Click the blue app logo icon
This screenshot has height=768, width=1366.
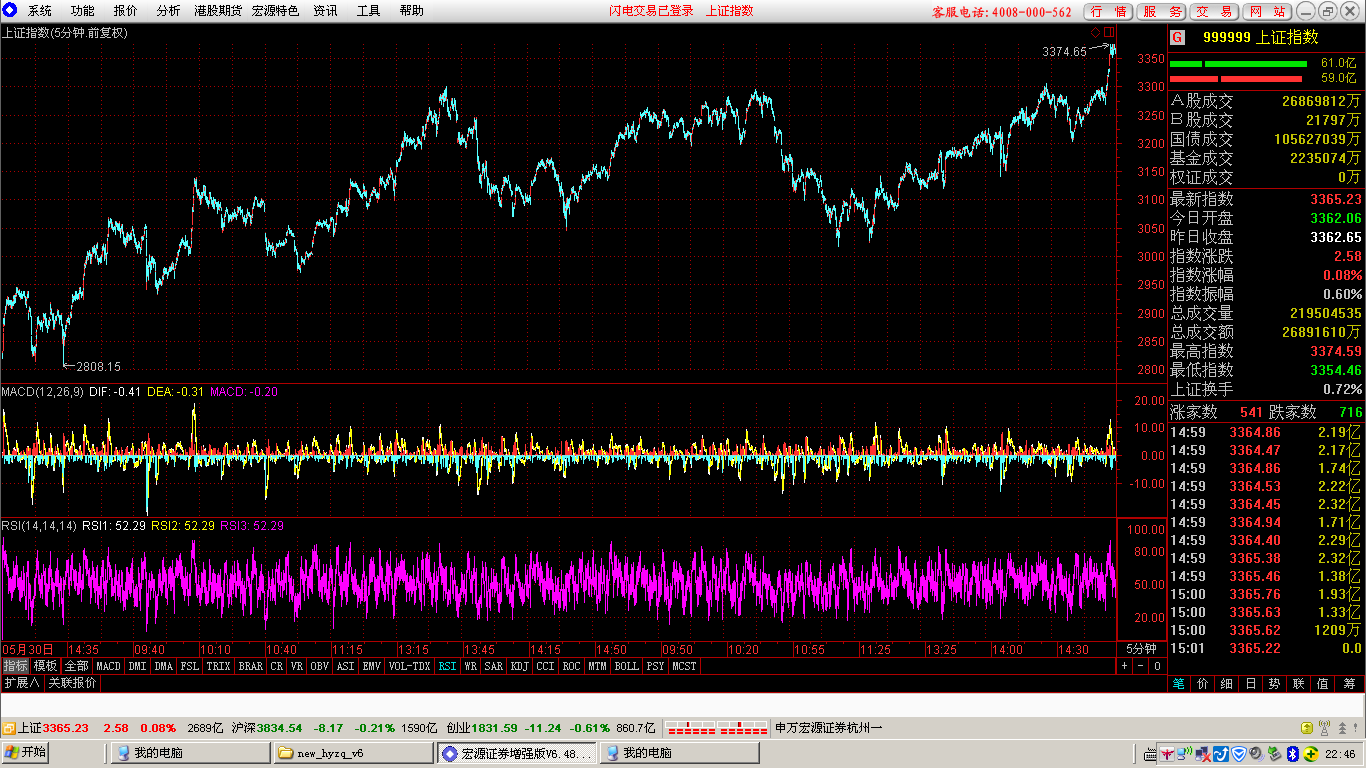coord(11,10)
